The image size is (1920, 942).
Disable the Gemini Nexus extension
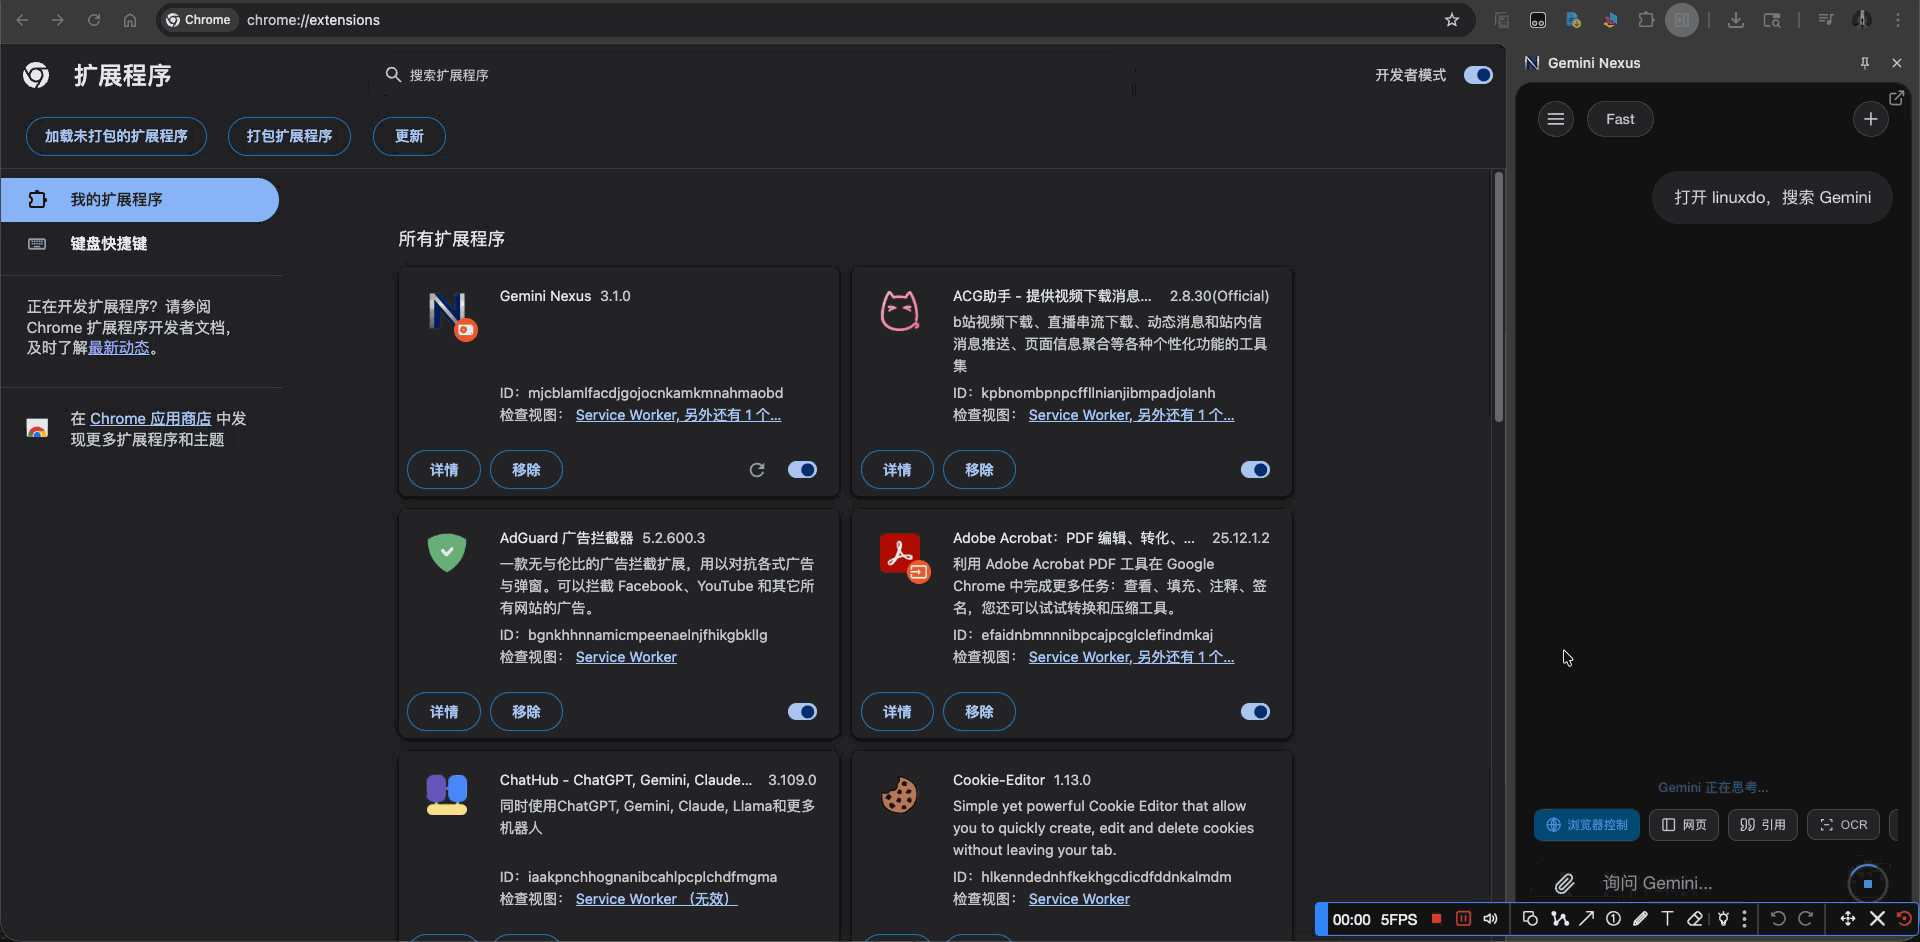tap(802, 470)
